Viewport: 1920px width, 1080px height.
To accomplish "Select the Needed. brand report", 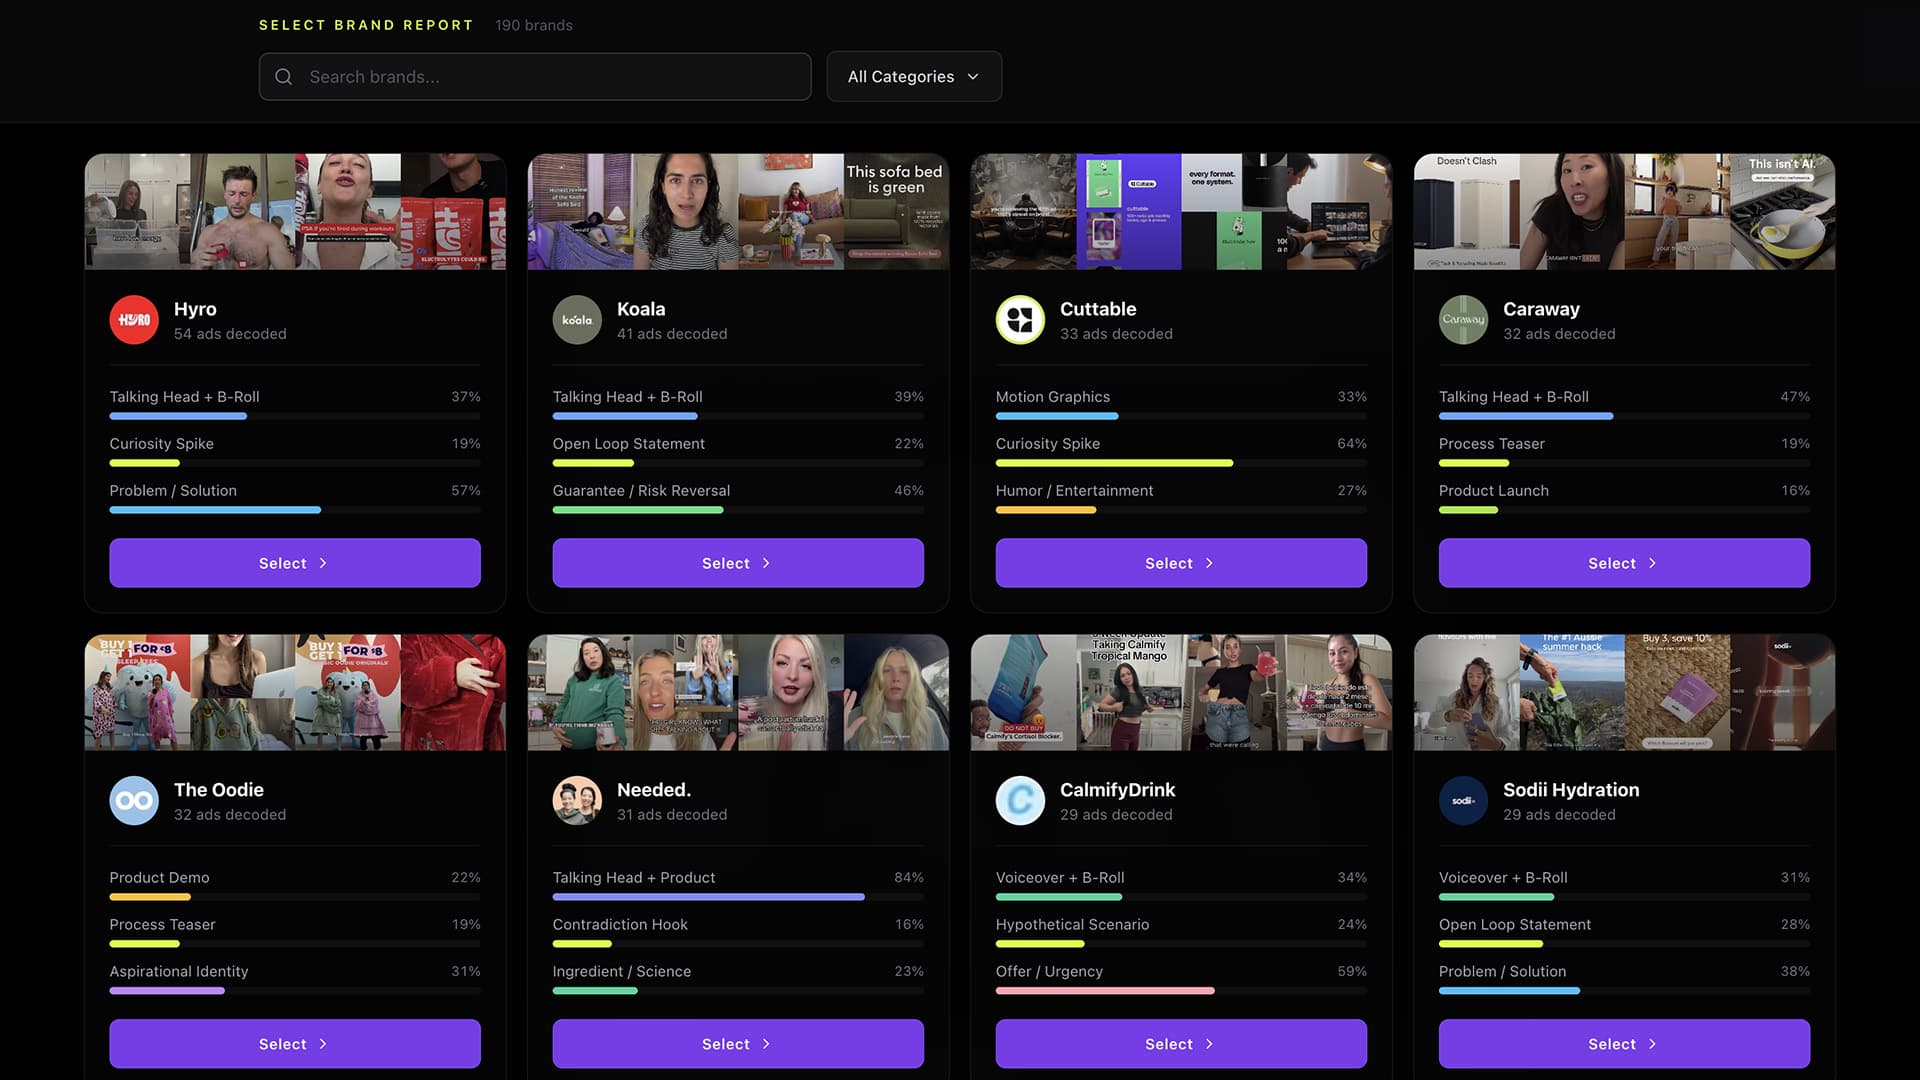I will pyautogui.click(x=738, y=1044).
